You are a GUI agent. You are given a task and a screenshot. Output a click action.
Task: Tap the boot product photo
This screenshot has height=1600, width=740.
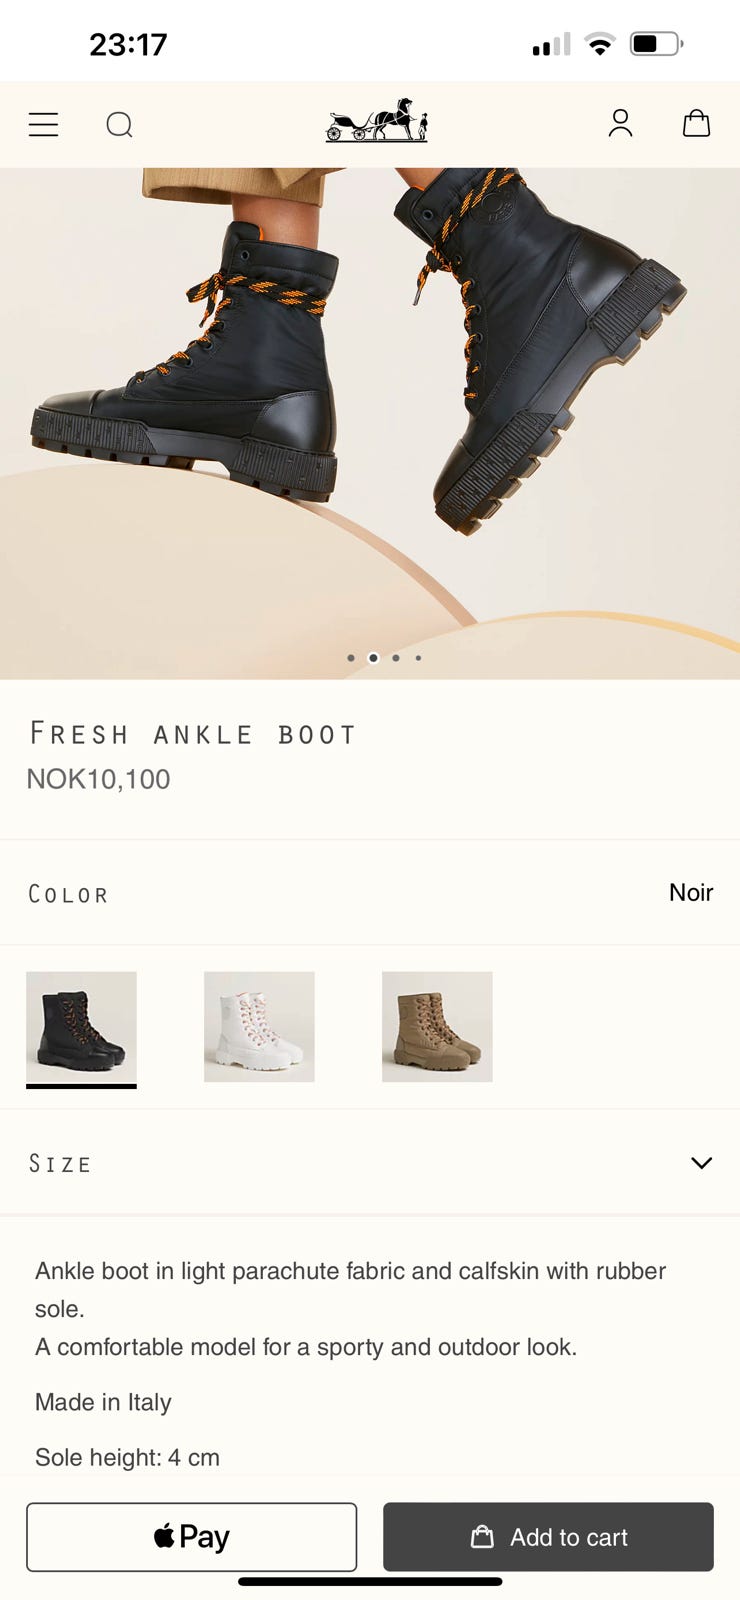(x=370, y=400)
